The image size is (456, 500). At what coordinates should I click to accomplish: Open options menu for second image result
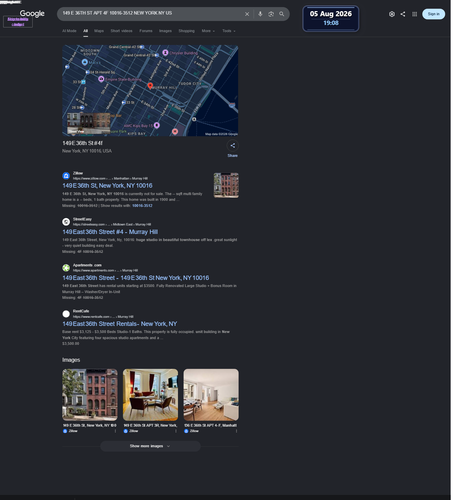[x=176, y=431]
